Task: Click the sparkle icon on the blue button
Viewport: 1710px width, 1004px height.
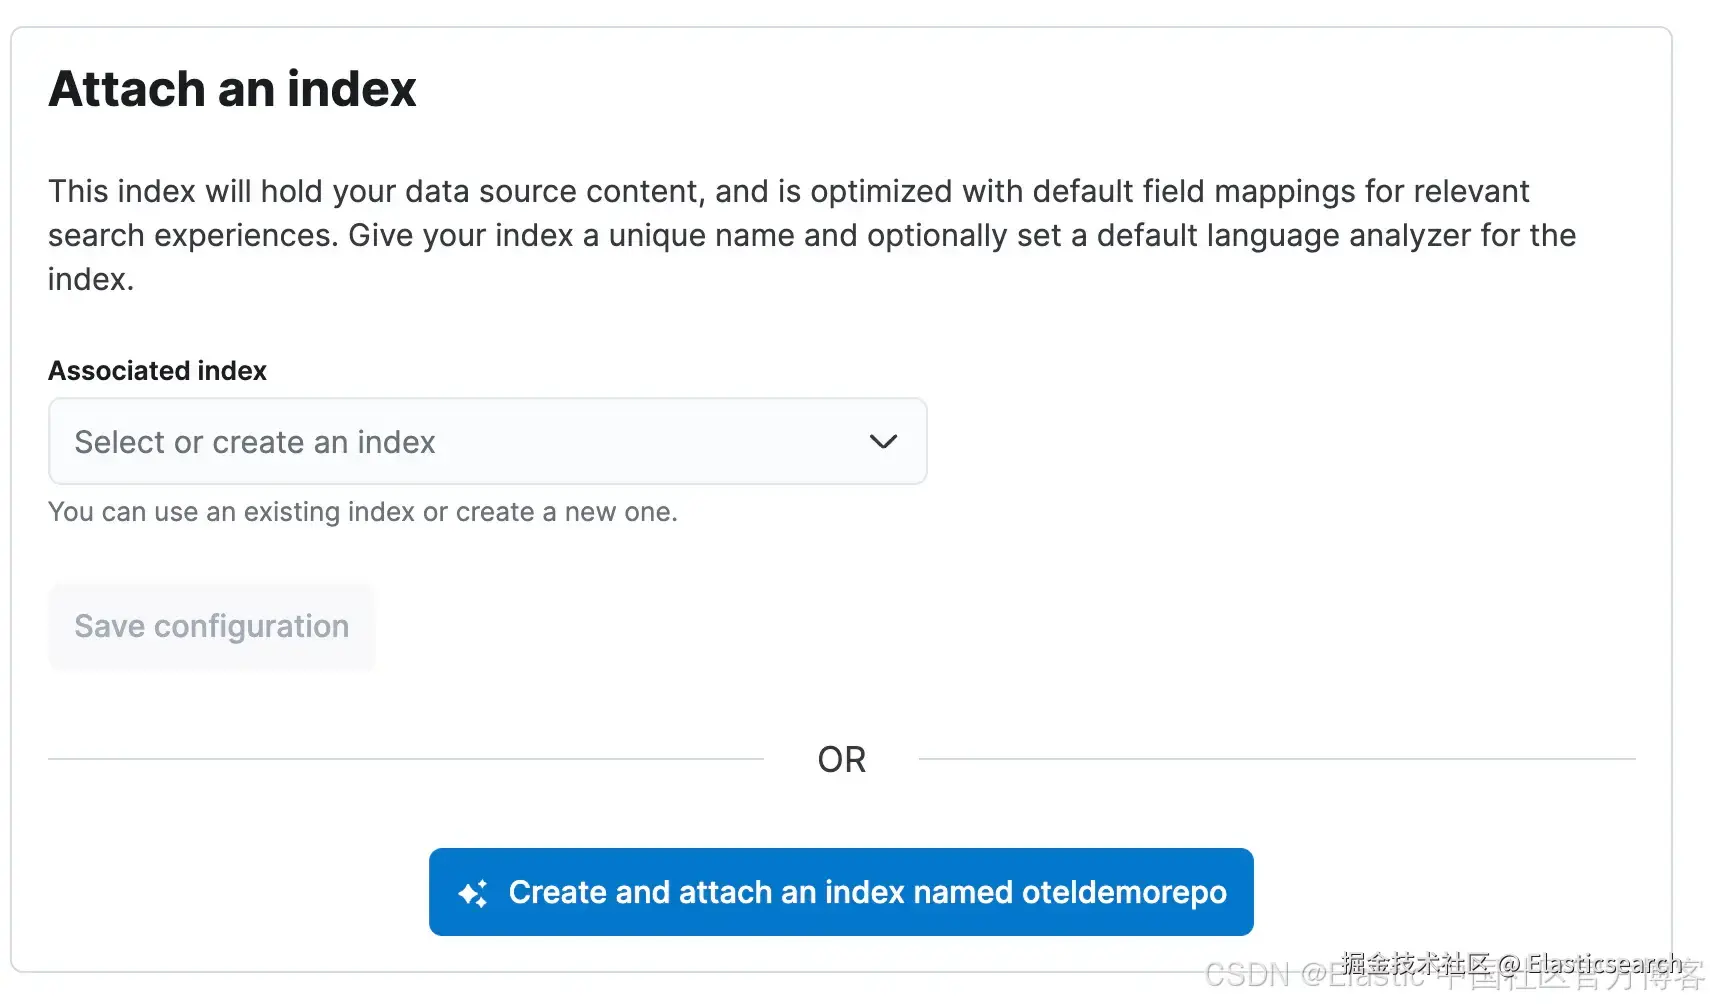Action: pyautogui.click(x=473, y=893)
